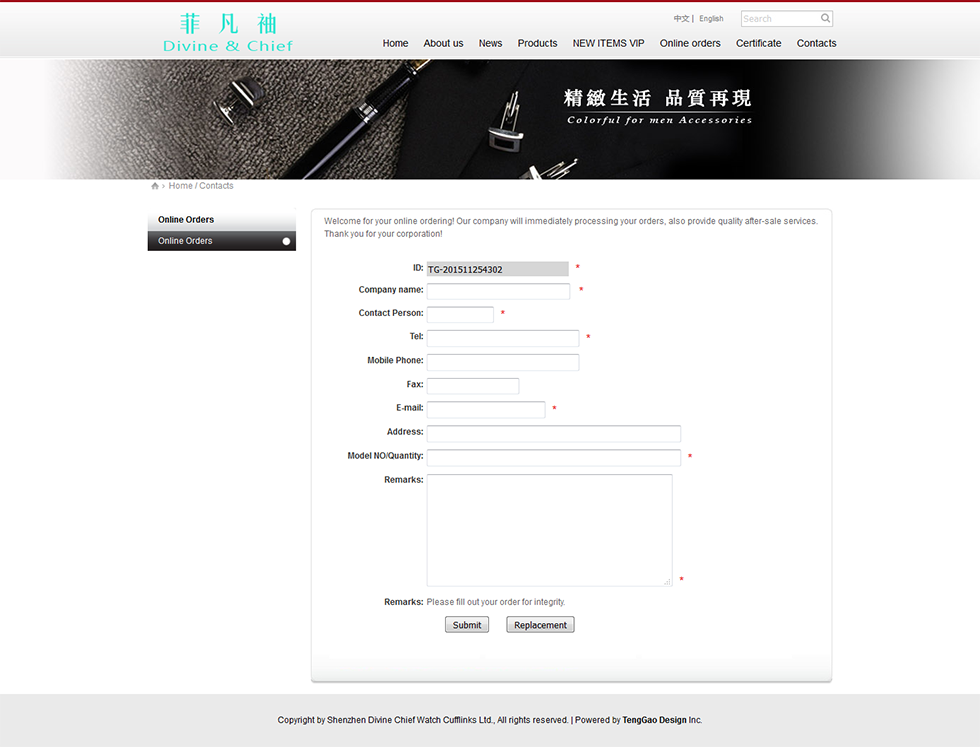Image resolution: width=980 pixels, height=747 pixels.
Task: Open the About us page
Action: [443, 43]
